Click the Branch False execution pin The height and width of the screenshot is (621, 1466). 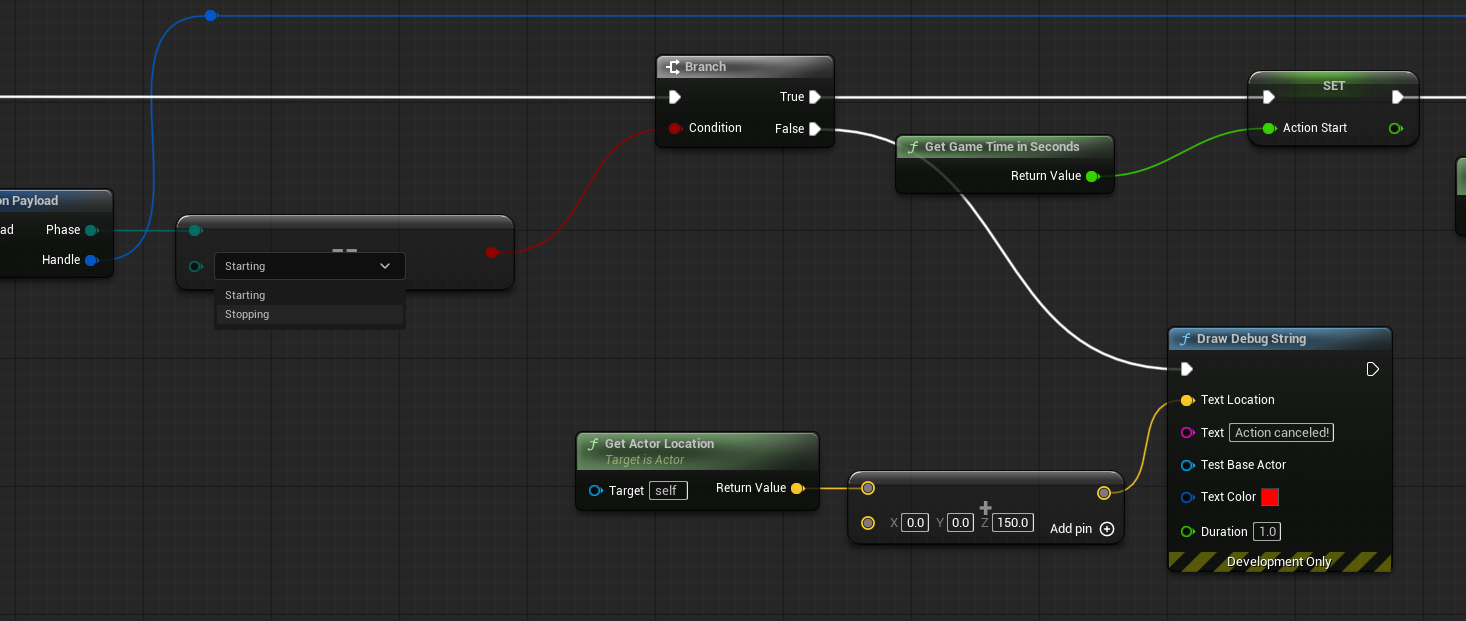[815, 129]
